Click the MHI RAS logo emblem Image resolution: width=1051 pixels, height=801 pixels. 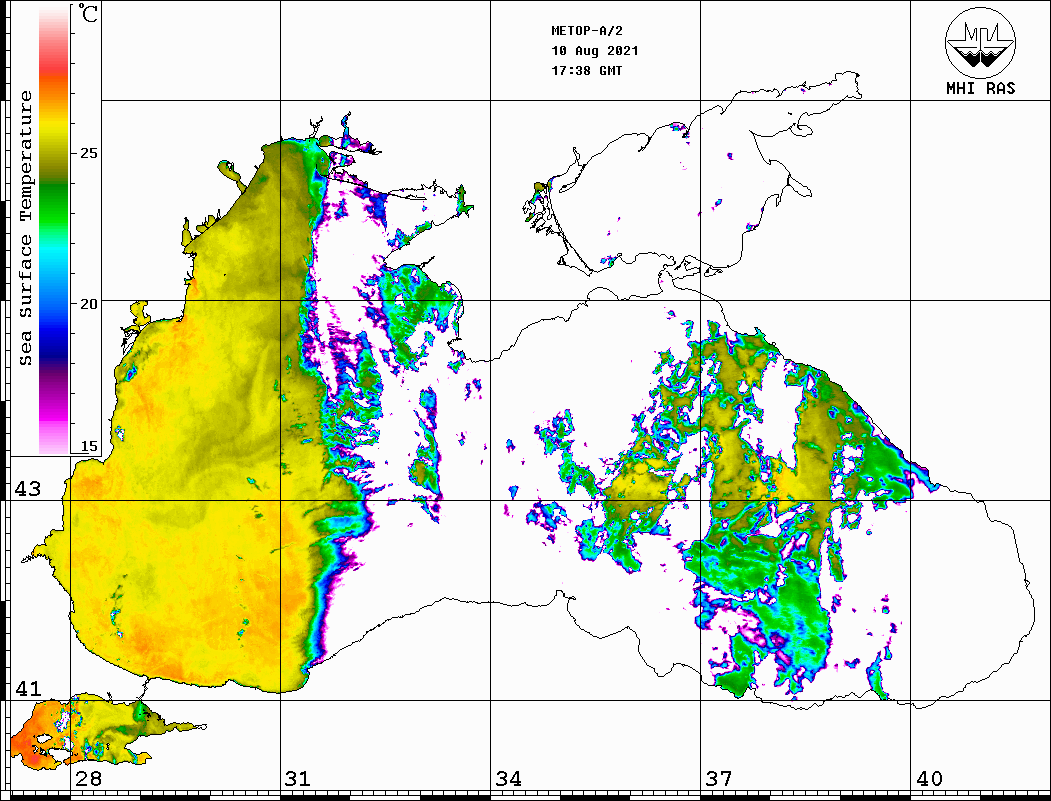(980, 43)
